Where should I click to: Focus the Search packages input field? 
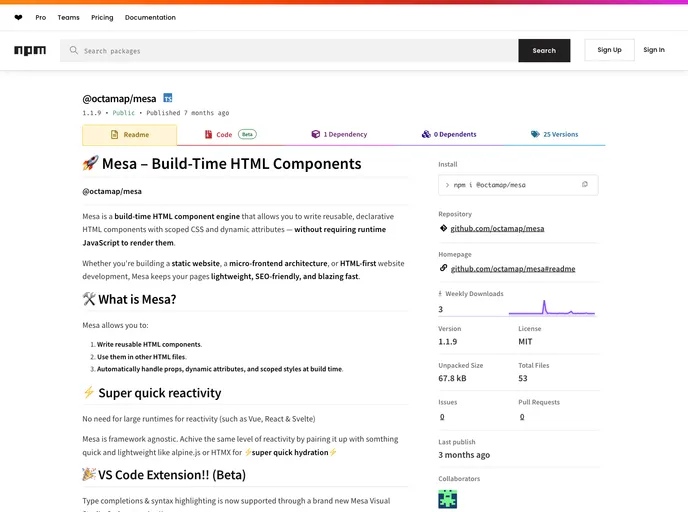coord(289,50)
